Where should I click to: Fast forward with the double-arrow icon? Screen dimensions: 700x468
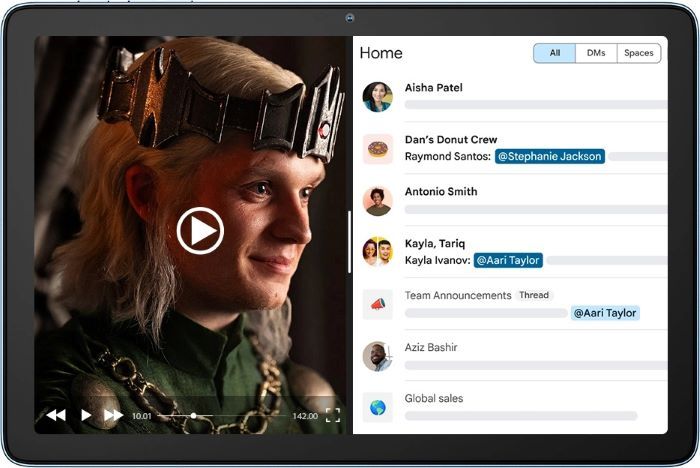click(x=113, y=415)
